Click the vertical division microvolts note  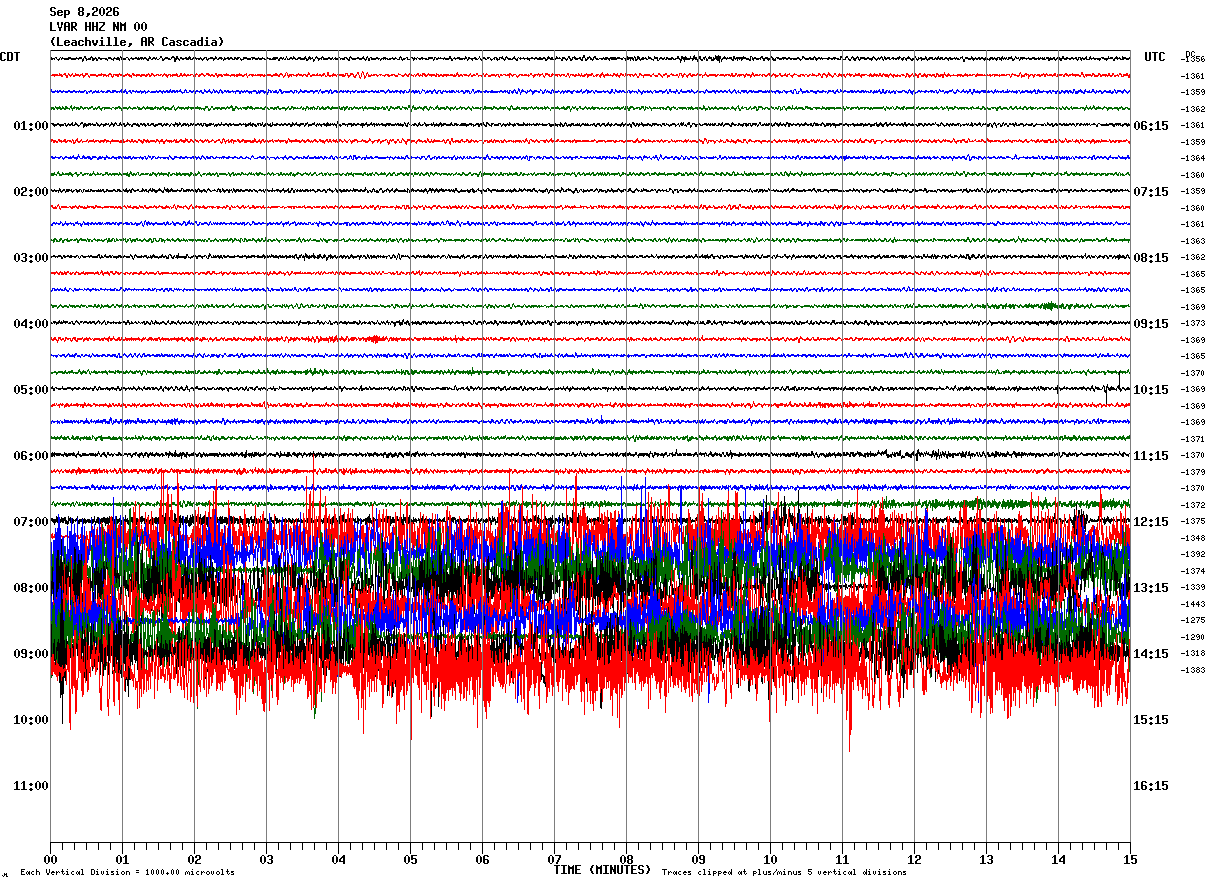pyautogui.click(x=127, y=872)
